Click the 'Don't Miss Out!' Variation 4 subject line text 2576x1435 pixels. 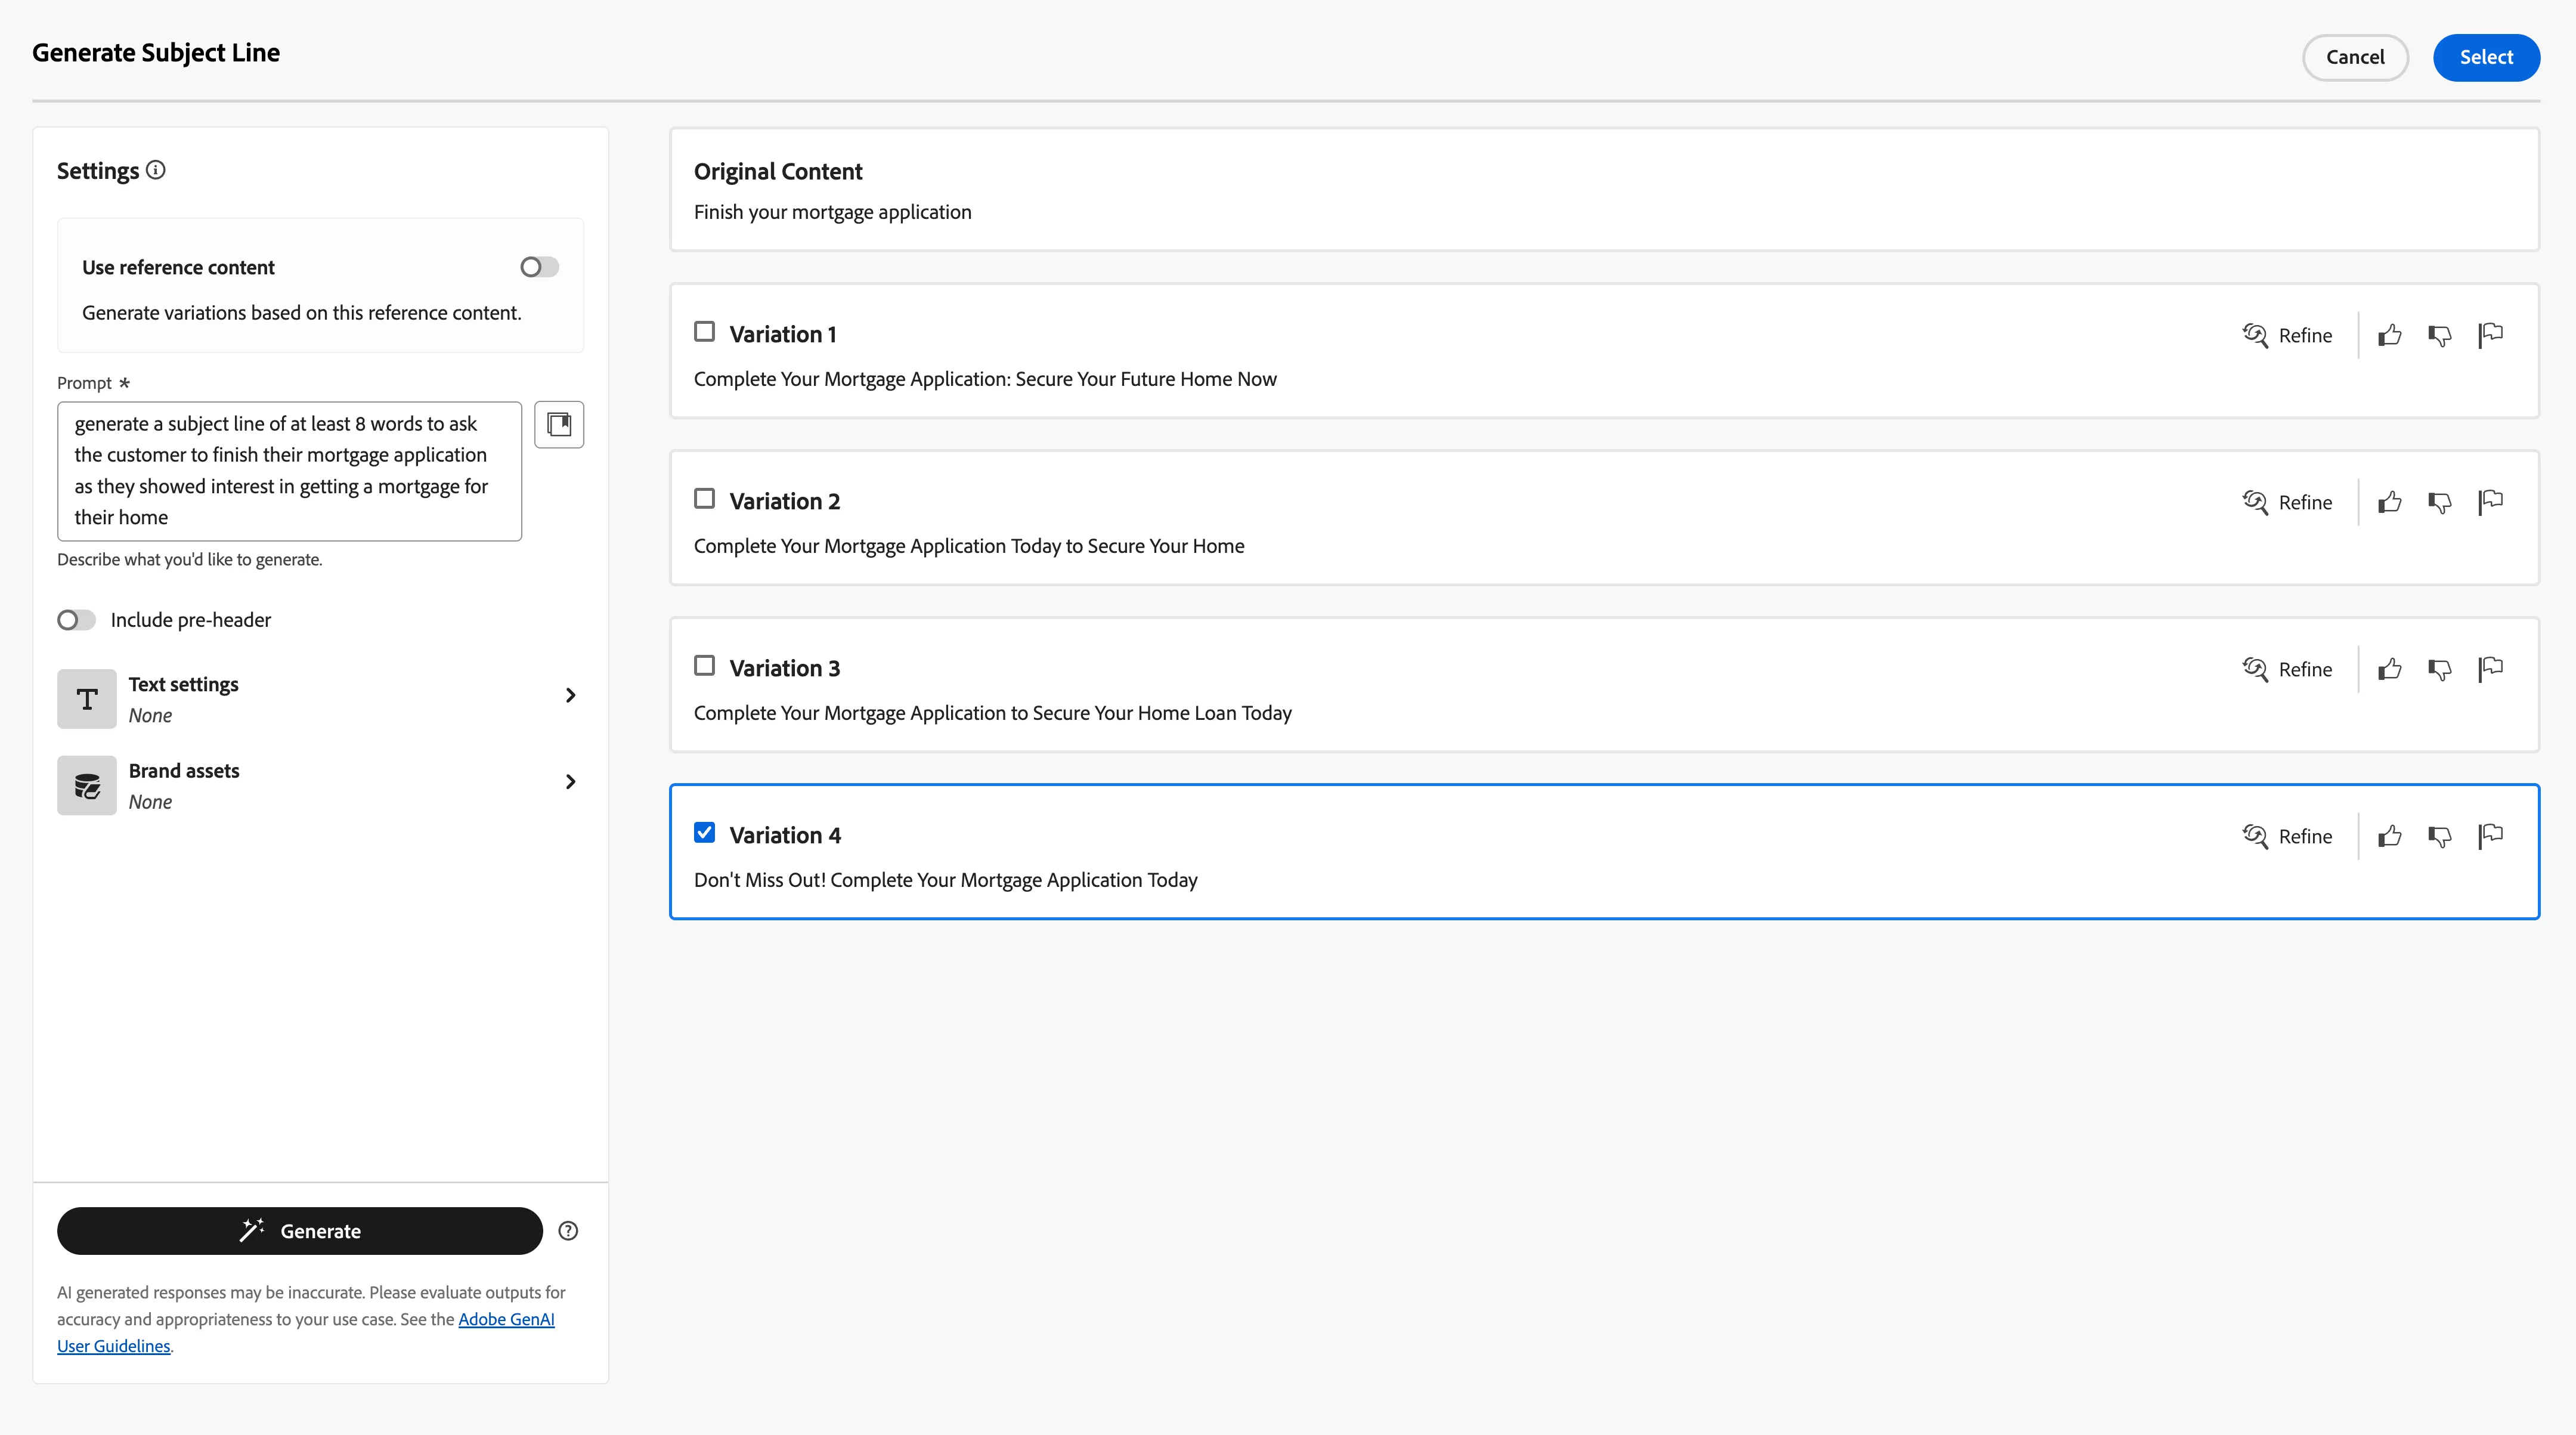[946, 880]
